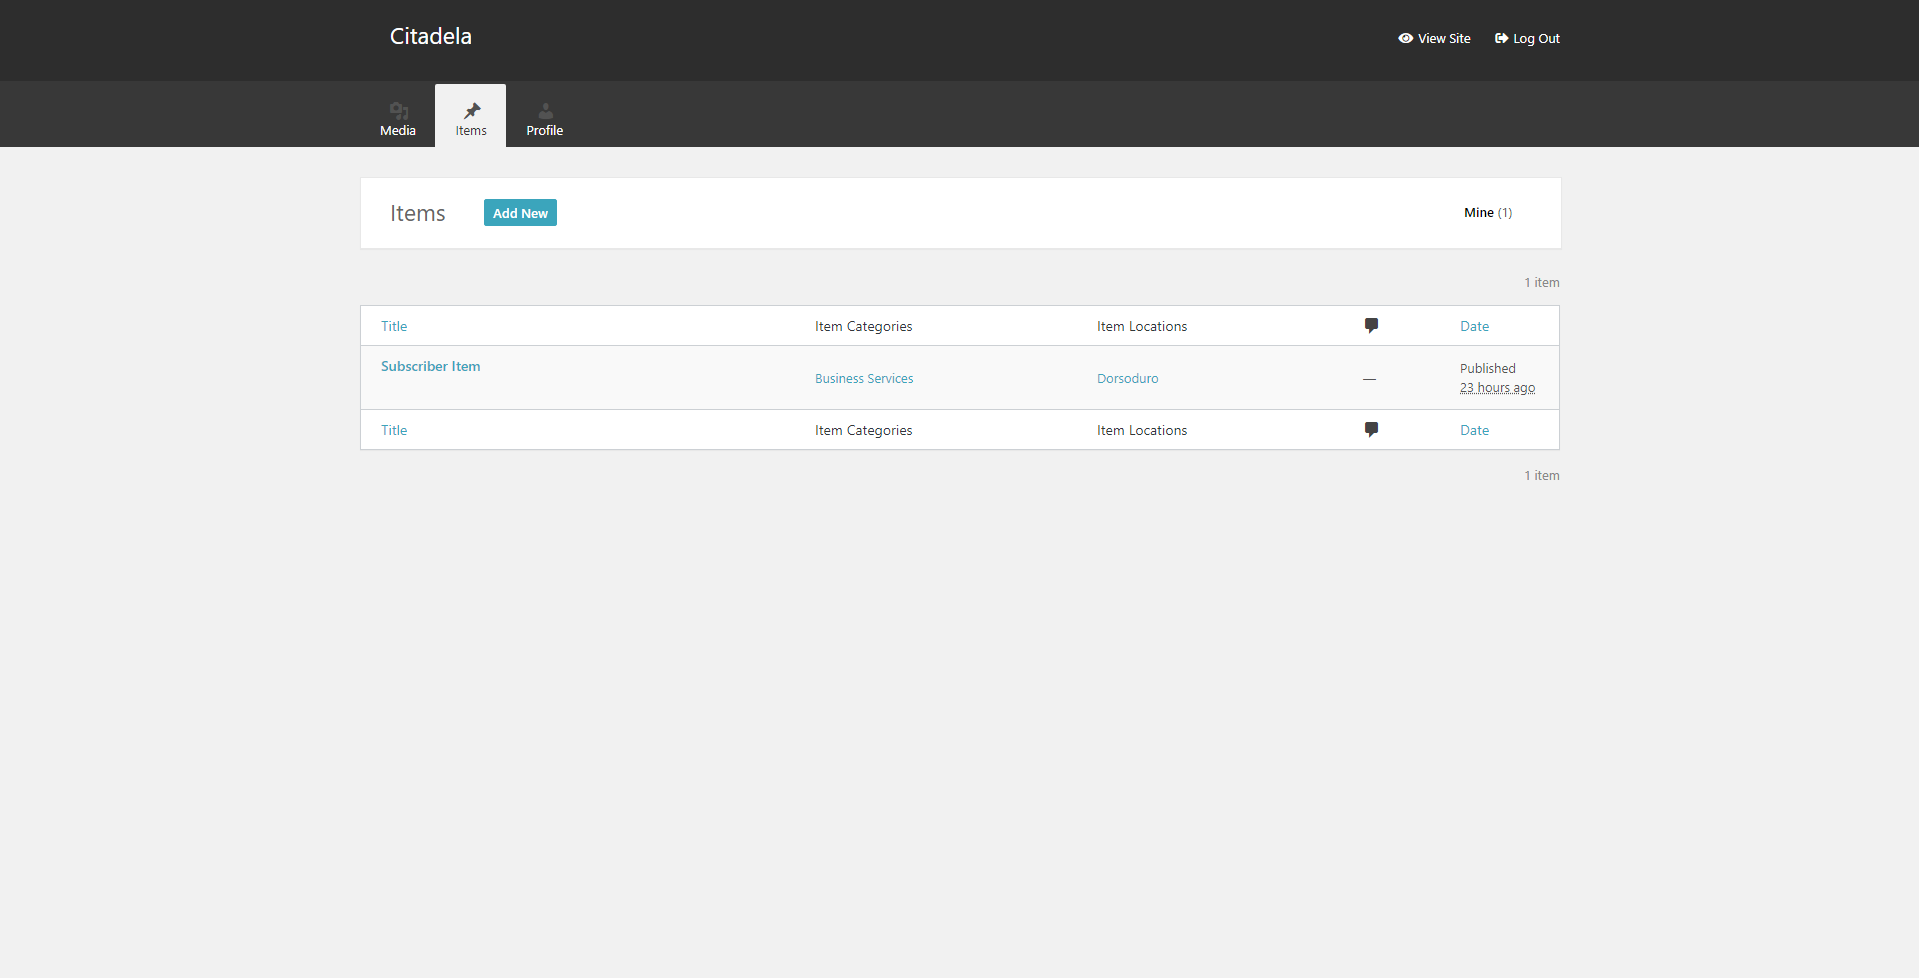Sort by Date in table header
1919x978 pixels.
click(x=1474, y=326)
